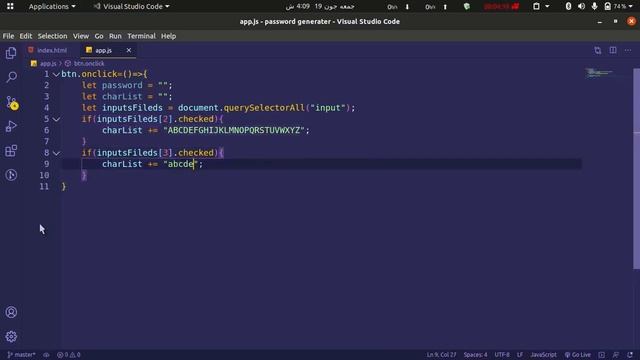Viewport: 640px width, 360px height.
Task: Open the Run and Debug view
Action: coord(11,127)
